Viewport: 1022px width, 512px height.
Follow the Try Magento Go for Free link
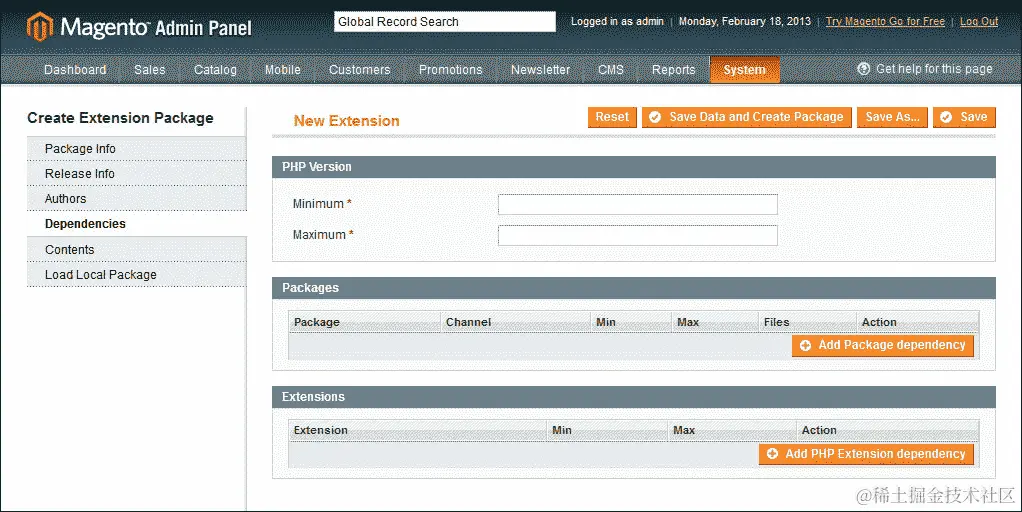(x=885, y=21)
